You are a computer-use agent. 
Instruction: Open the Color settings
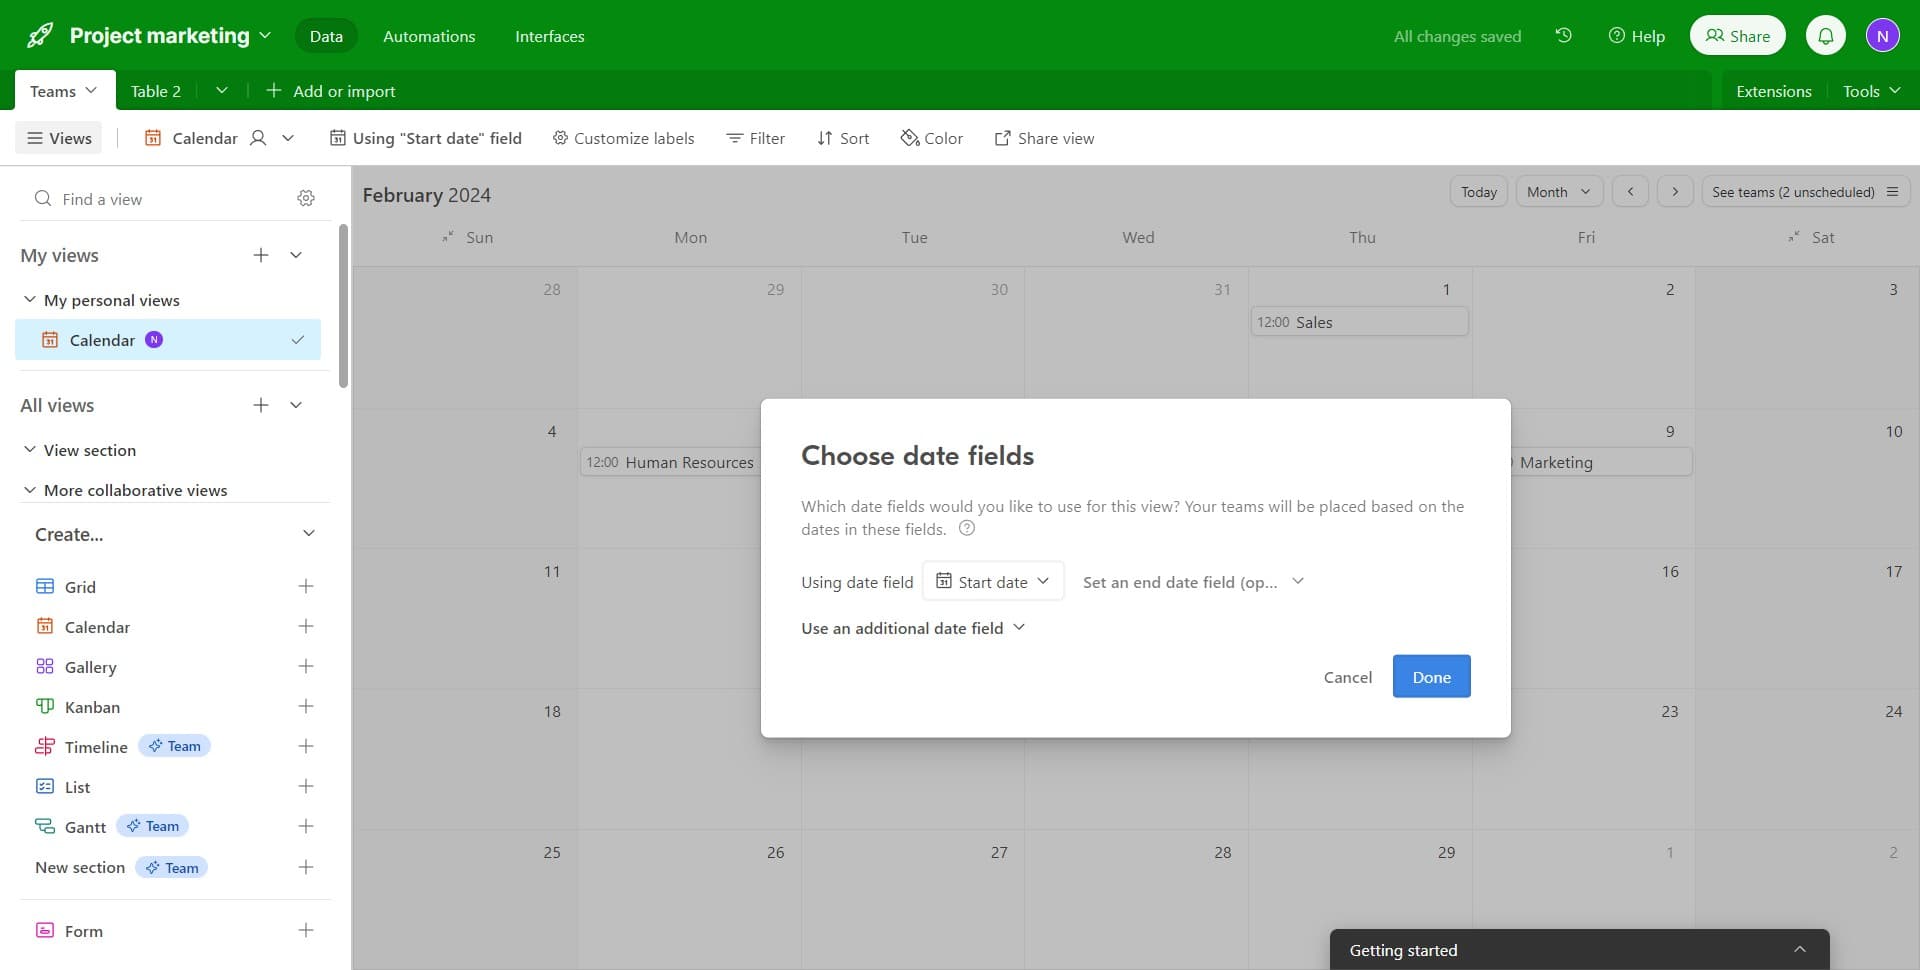[931, 138]
